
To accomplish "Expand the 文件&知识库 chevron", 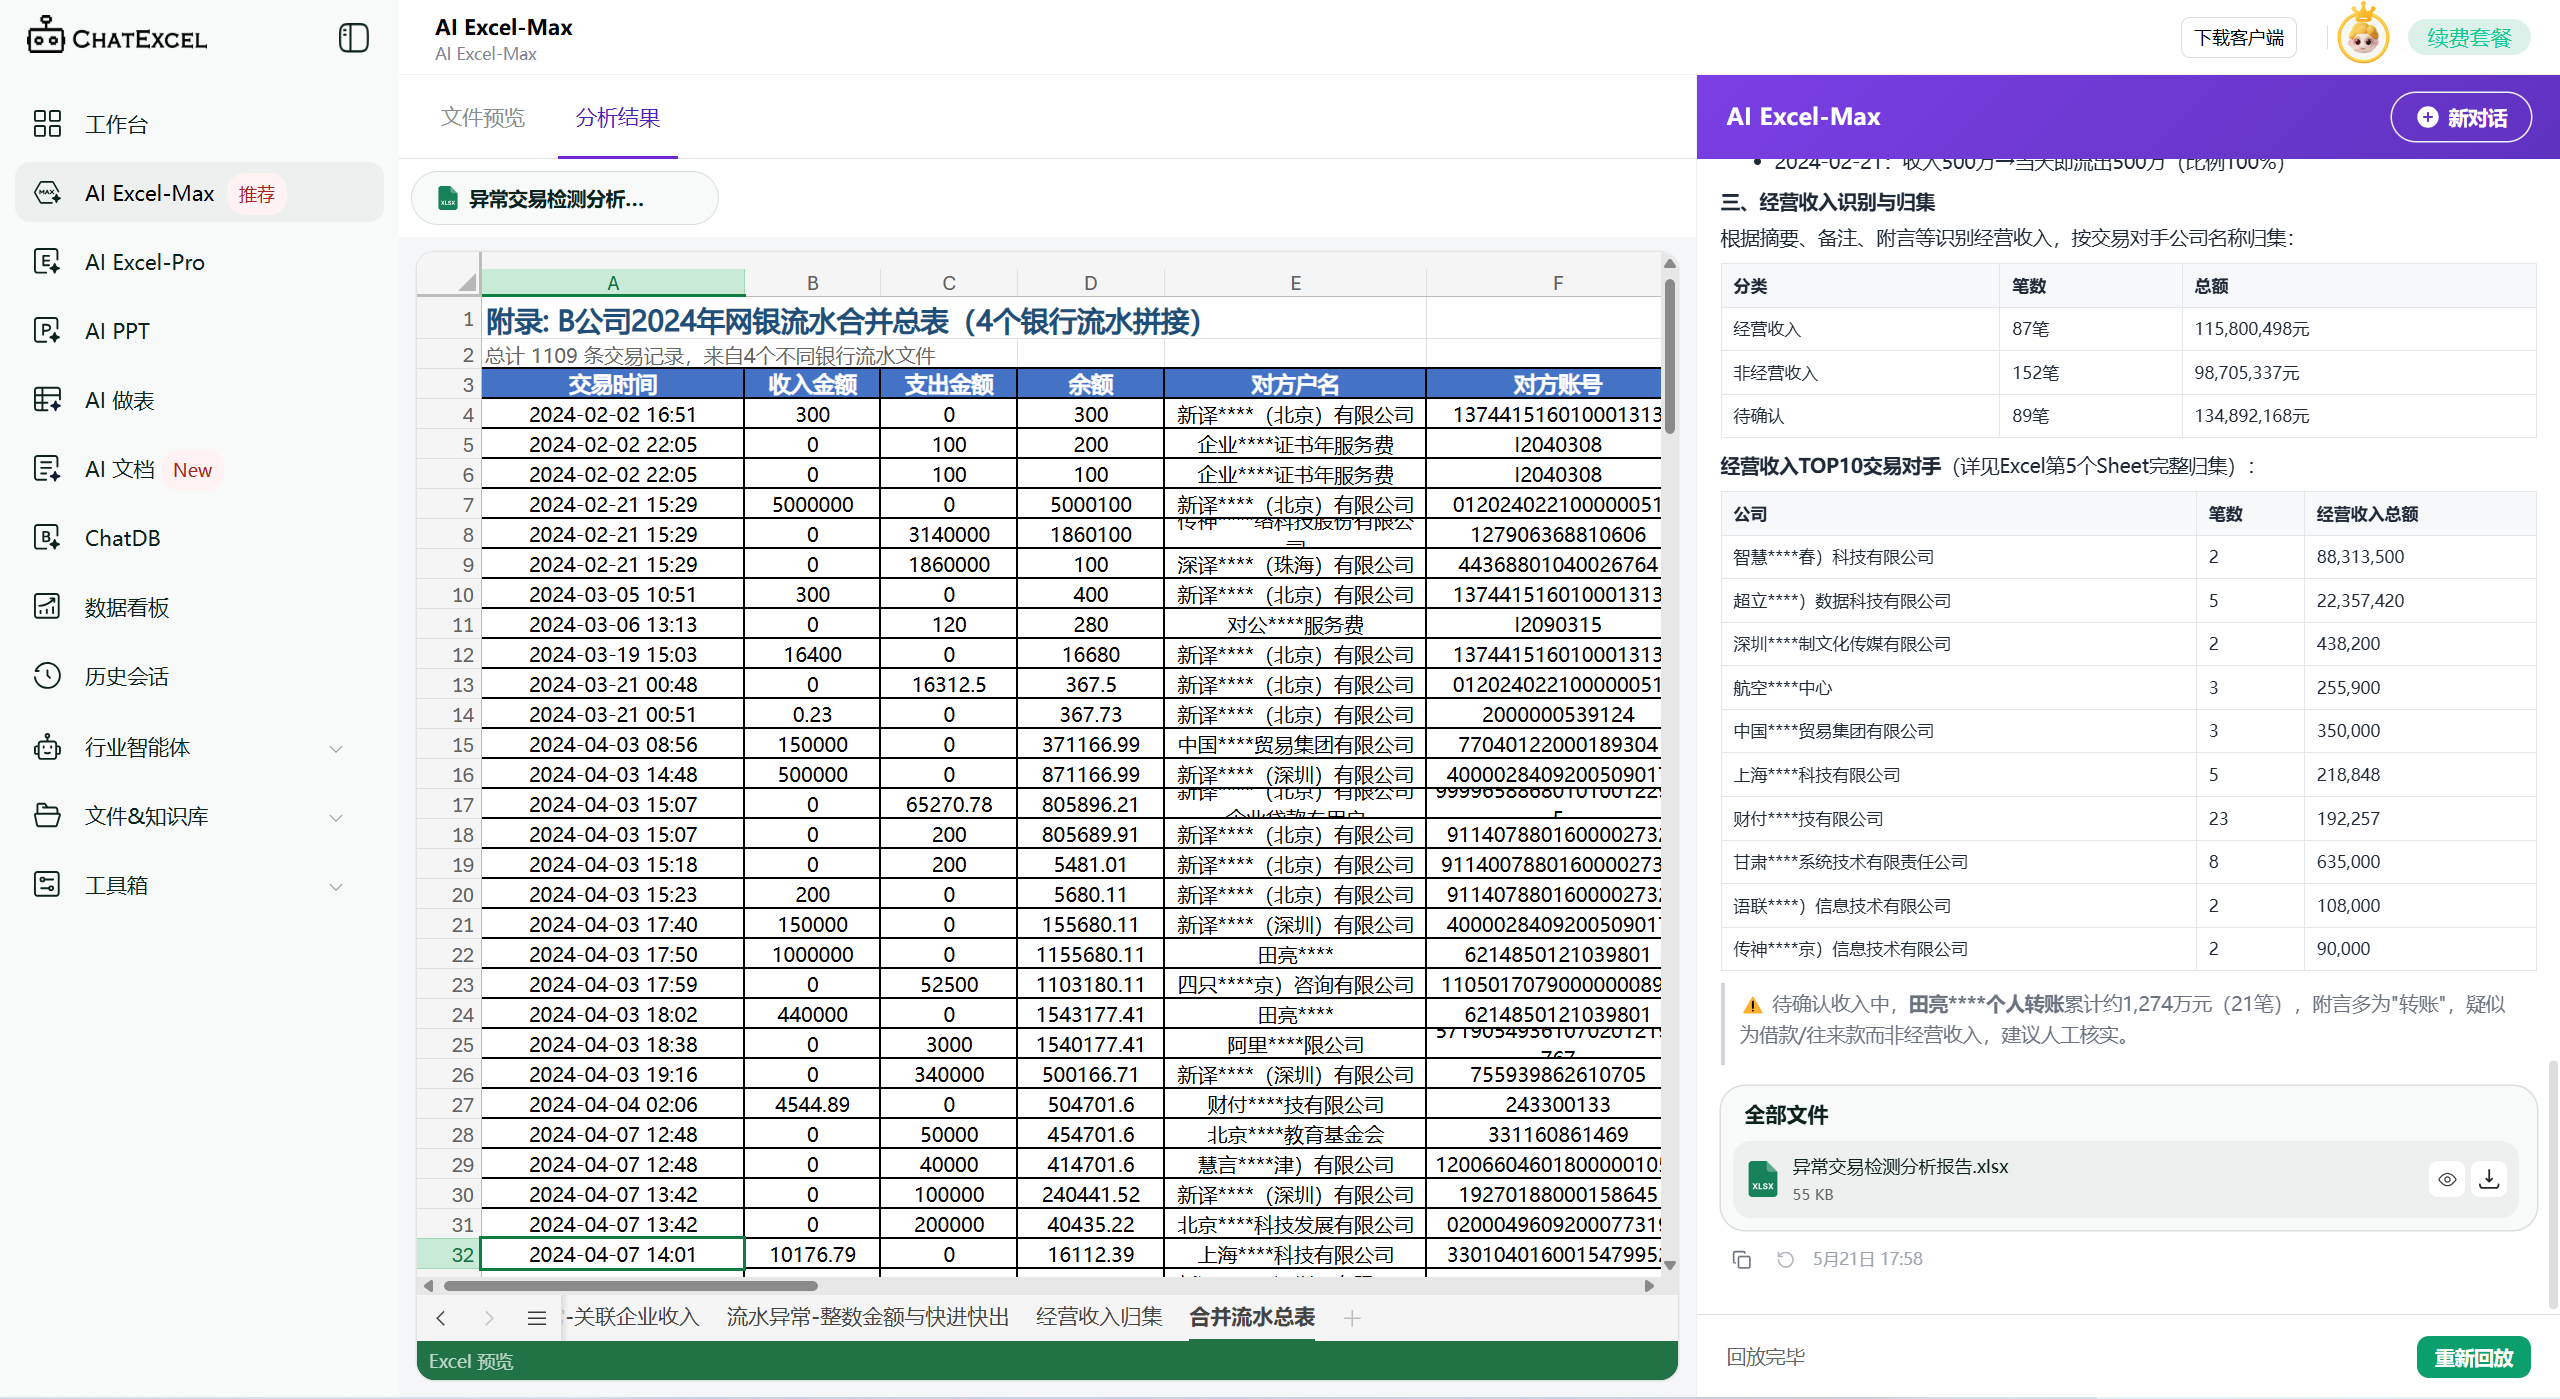I will 337,818.
